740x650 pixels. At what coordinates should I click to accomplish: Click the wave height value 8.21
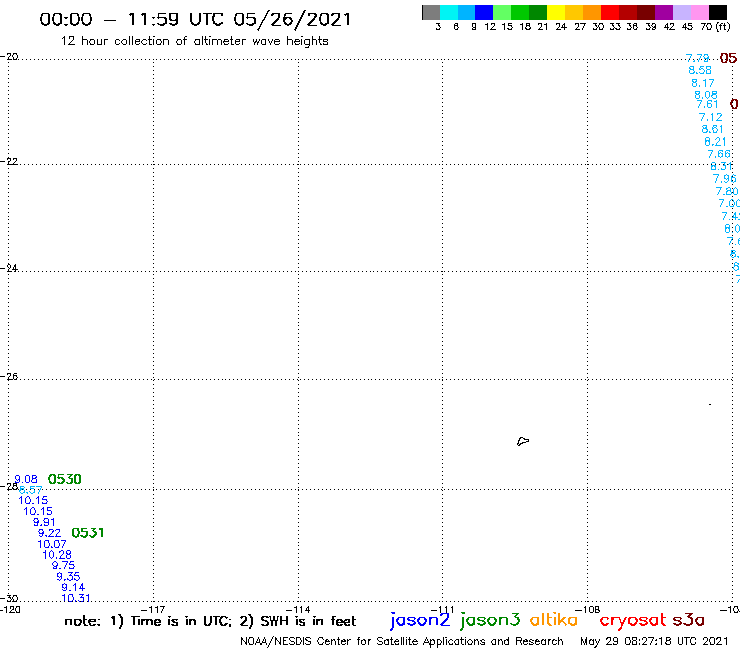(x=715, y=142)
